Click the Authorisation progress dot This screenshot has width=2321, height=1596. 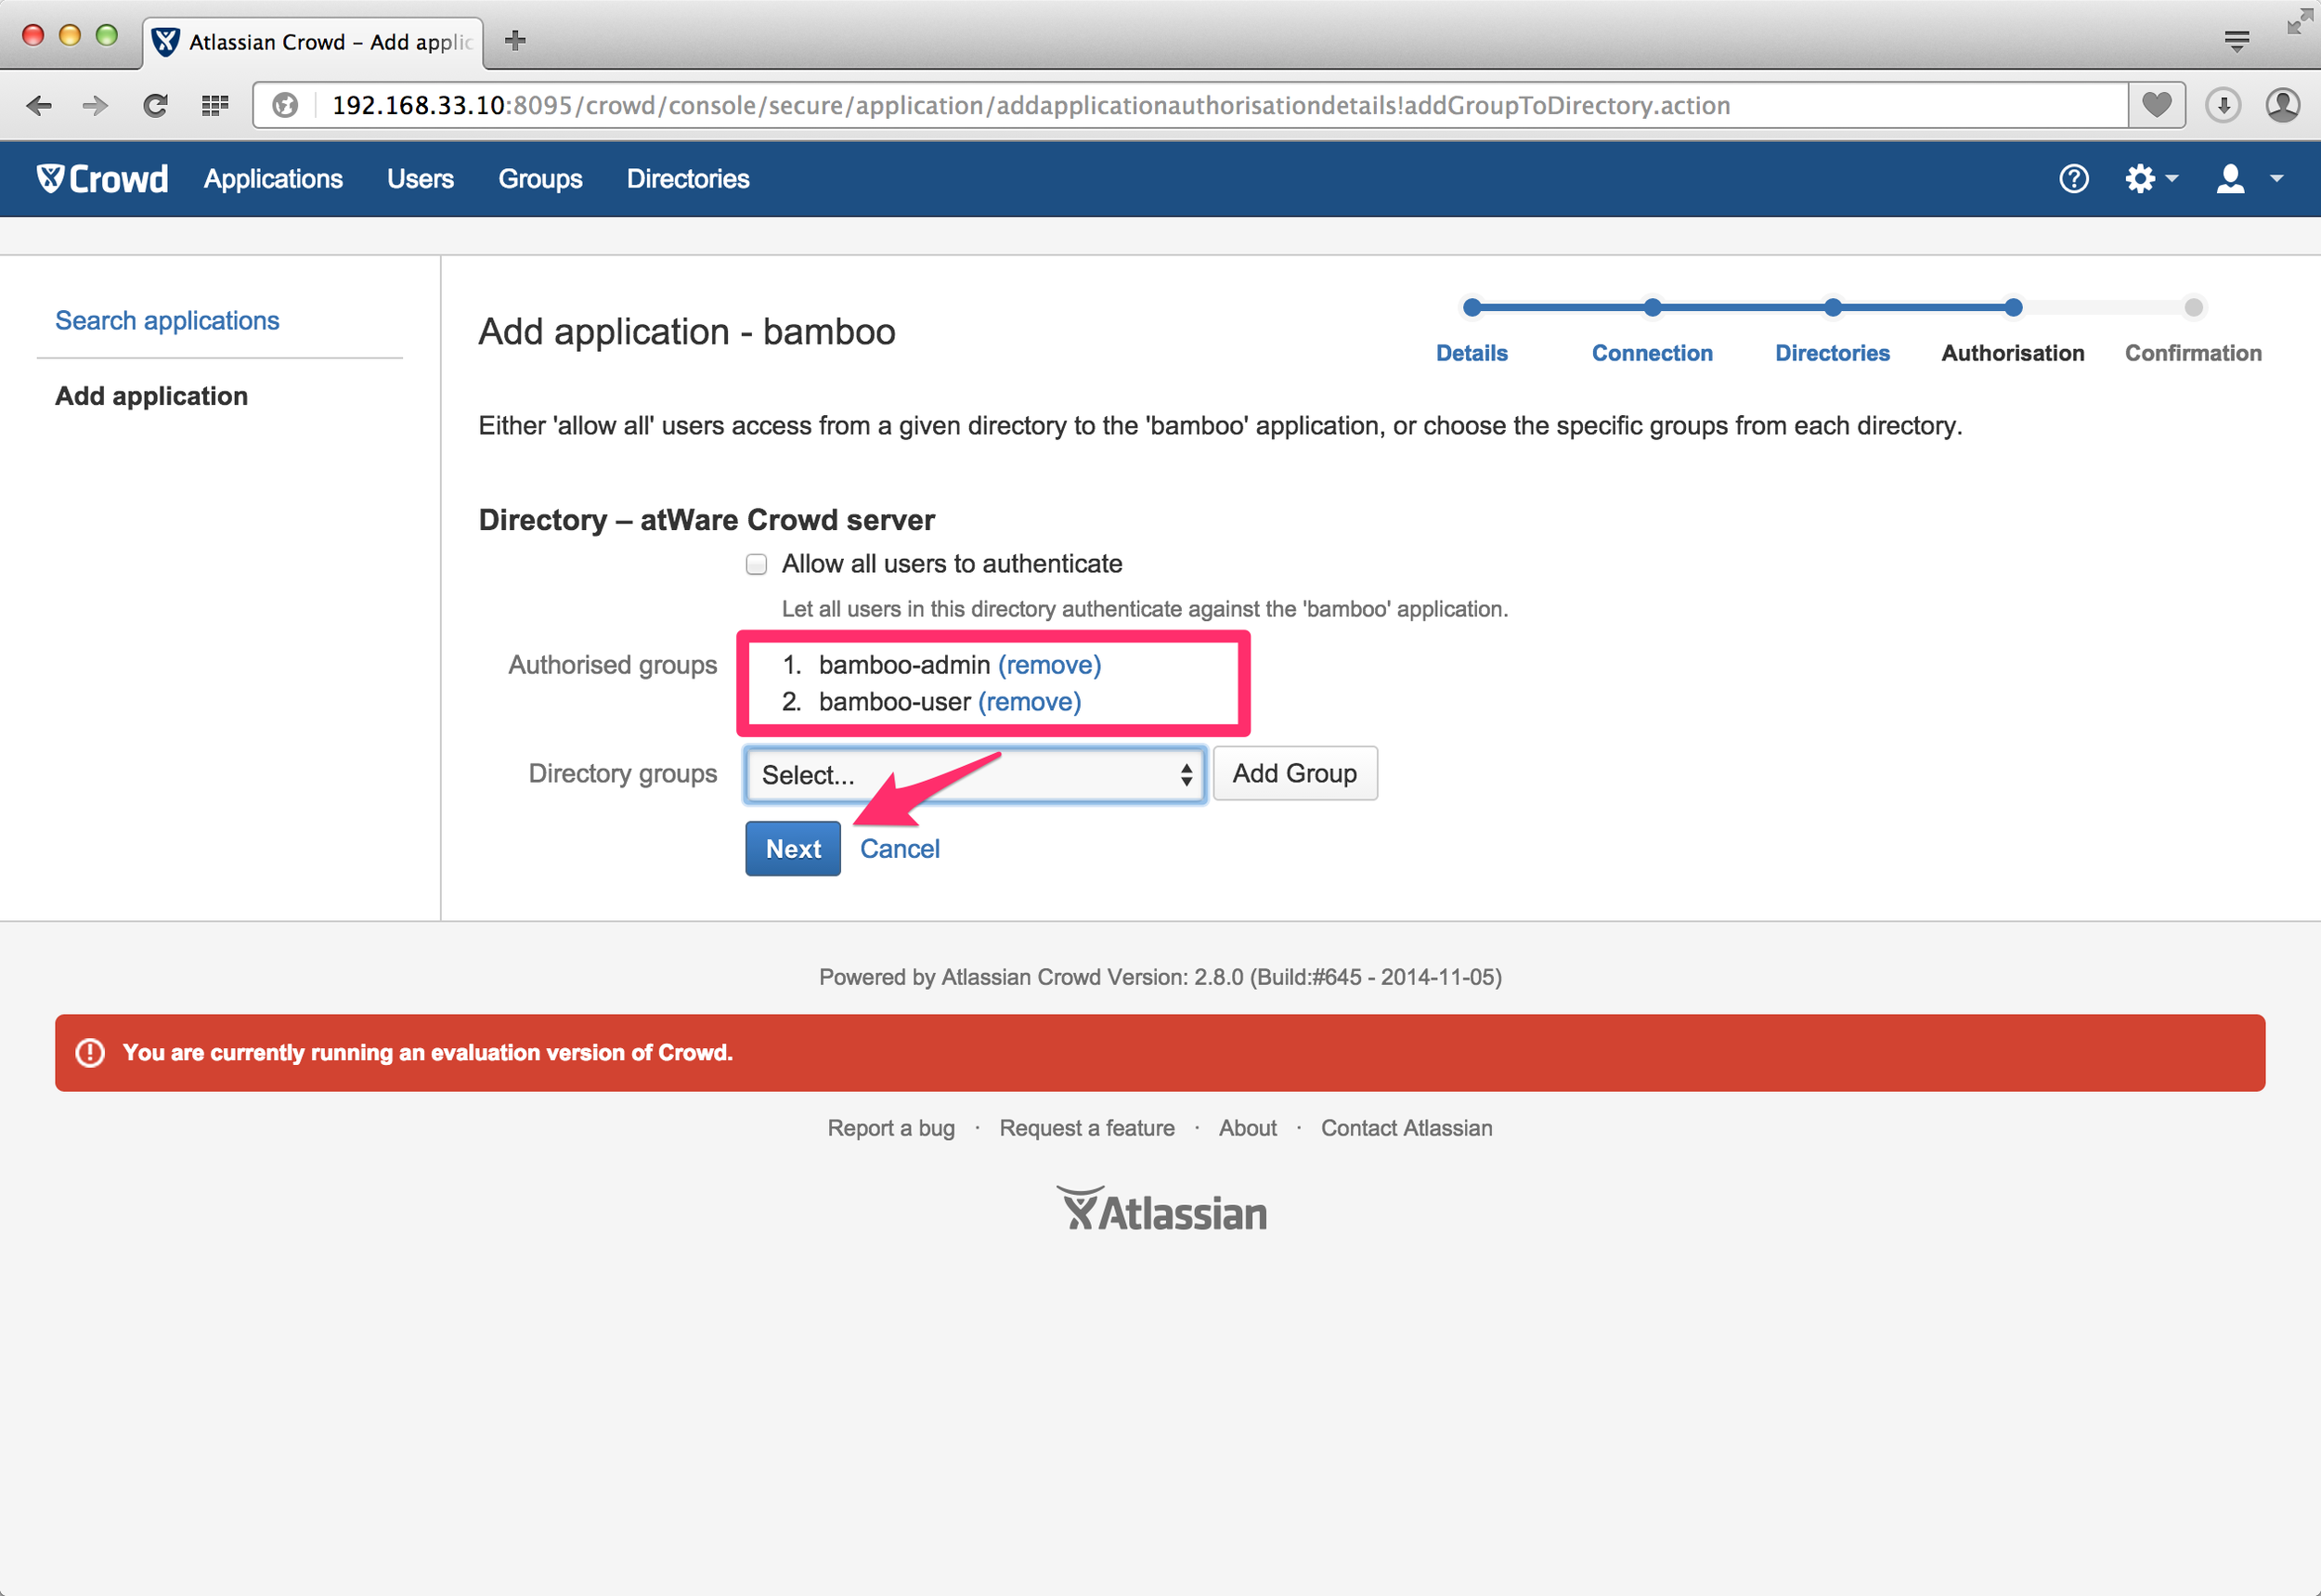[x=2012, y=307]
